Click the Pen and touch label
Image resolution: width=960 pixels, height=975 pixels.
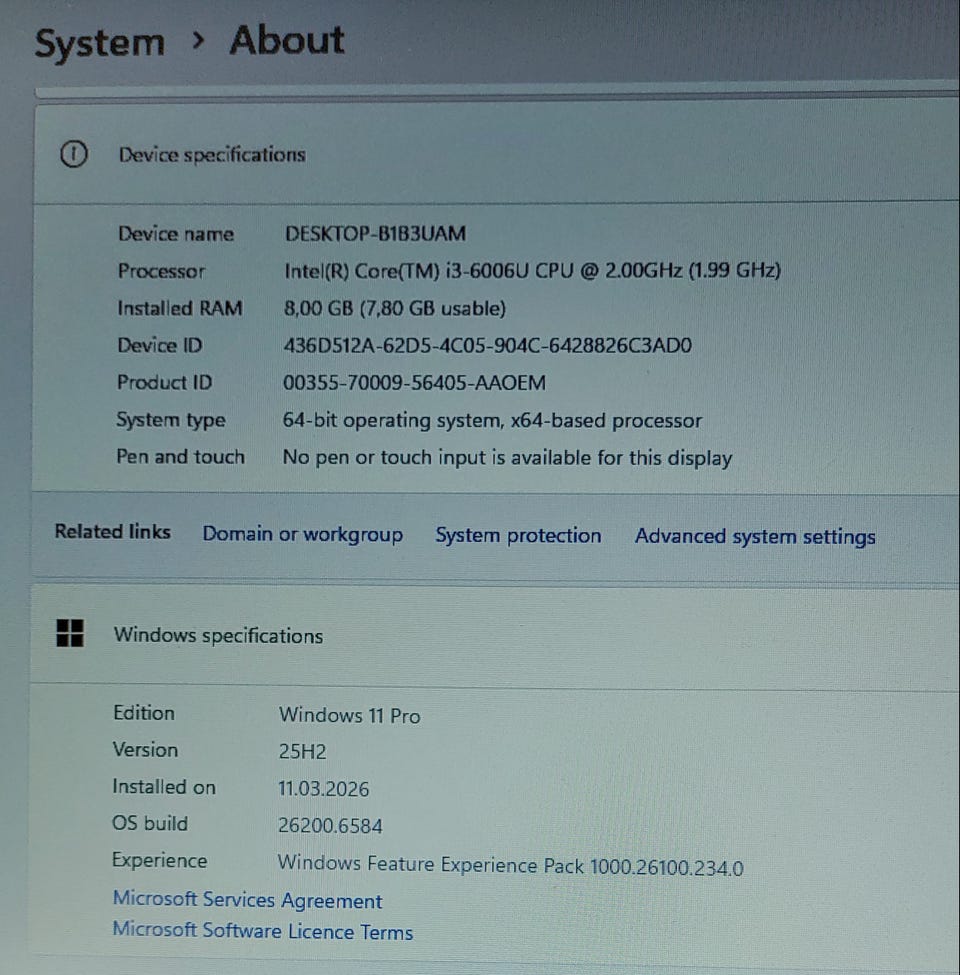(x=180, y=457)
